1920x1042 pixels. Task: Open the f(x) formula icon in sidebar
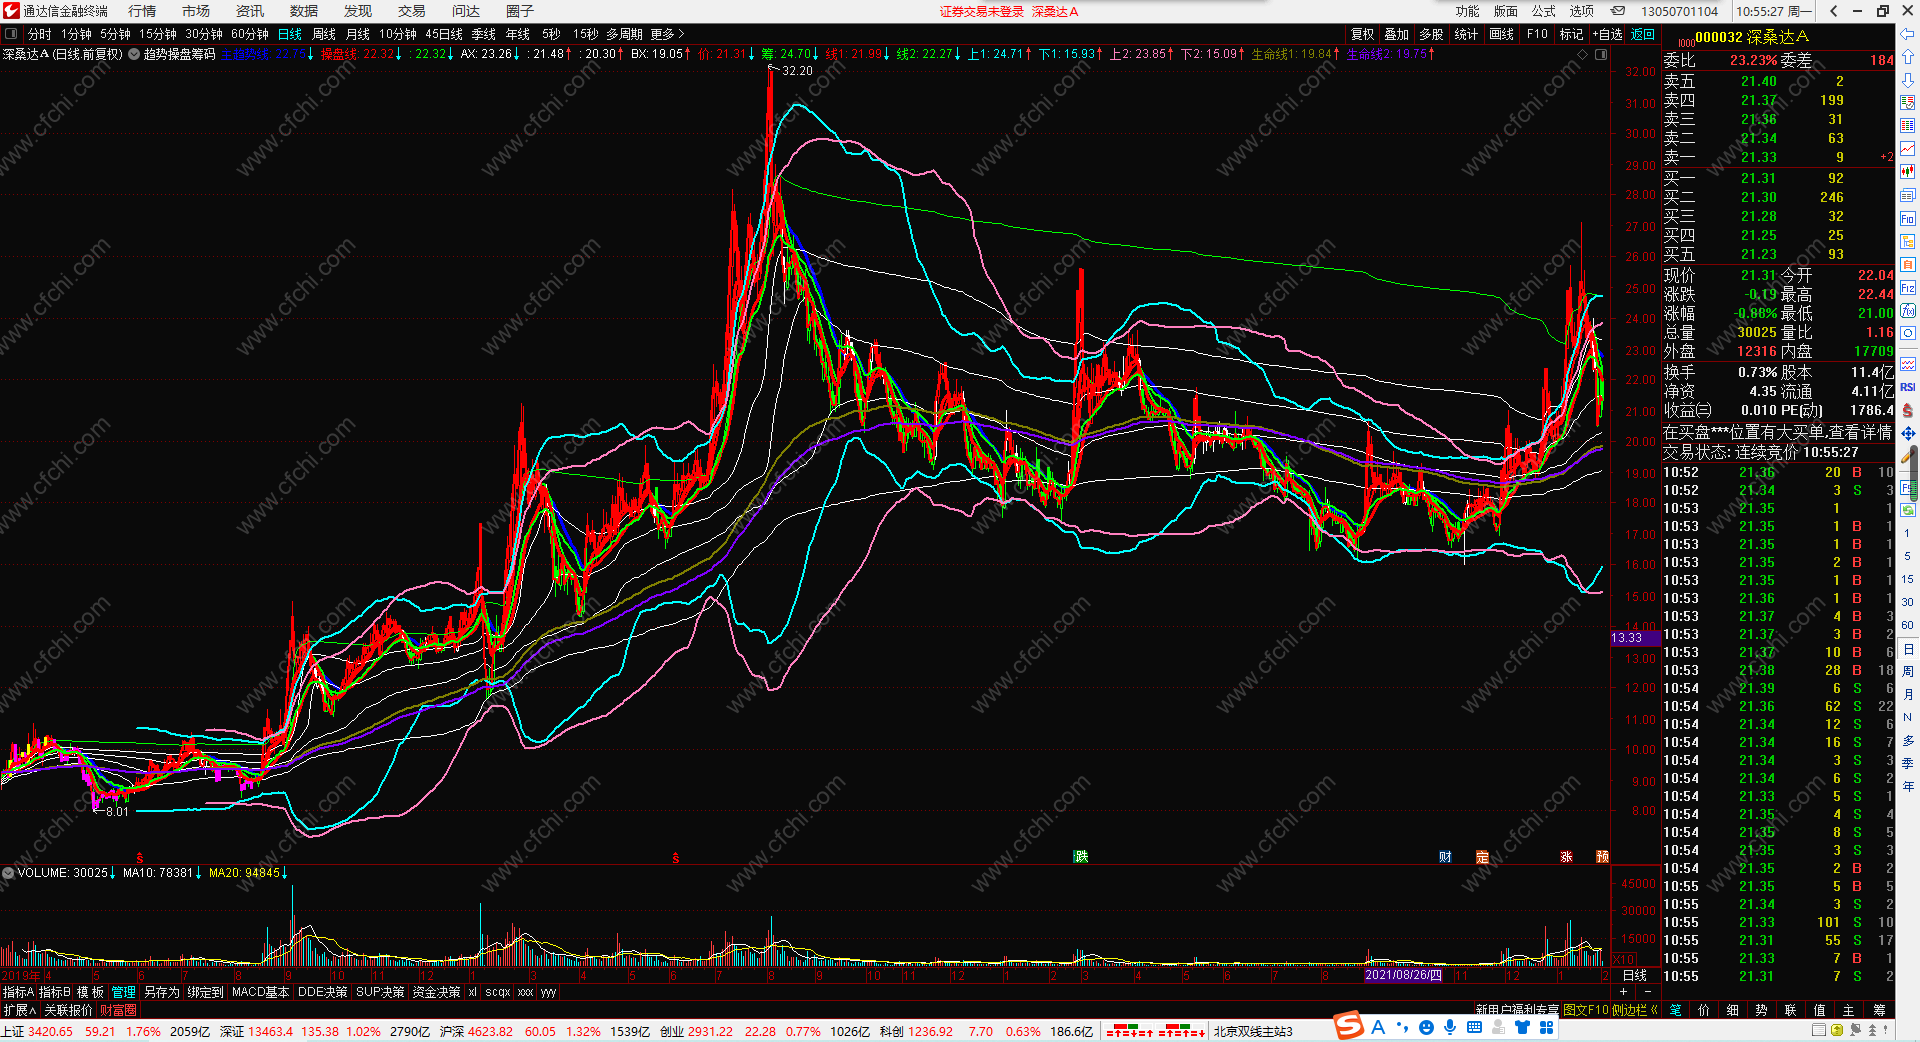[1908, 311]
